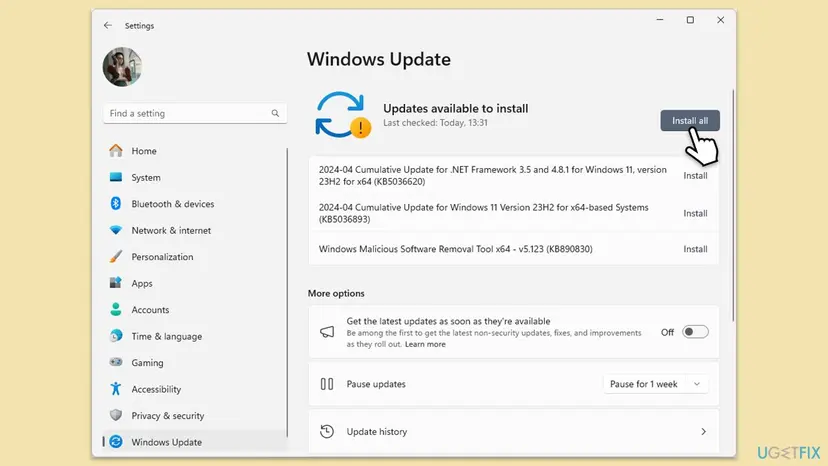Image resolution: width=828 pixels, height=466 pixels.
Task: Click the Personalization paintbrush icon
Action: pos(116,256)
